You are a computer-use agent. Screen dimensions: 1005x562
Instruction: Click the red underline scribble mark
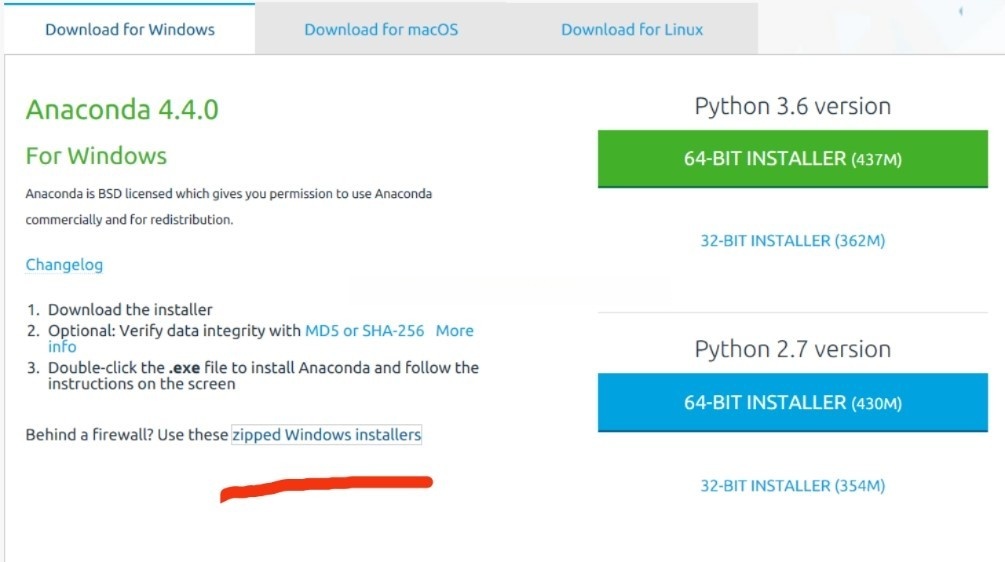[x=326, y=488]
